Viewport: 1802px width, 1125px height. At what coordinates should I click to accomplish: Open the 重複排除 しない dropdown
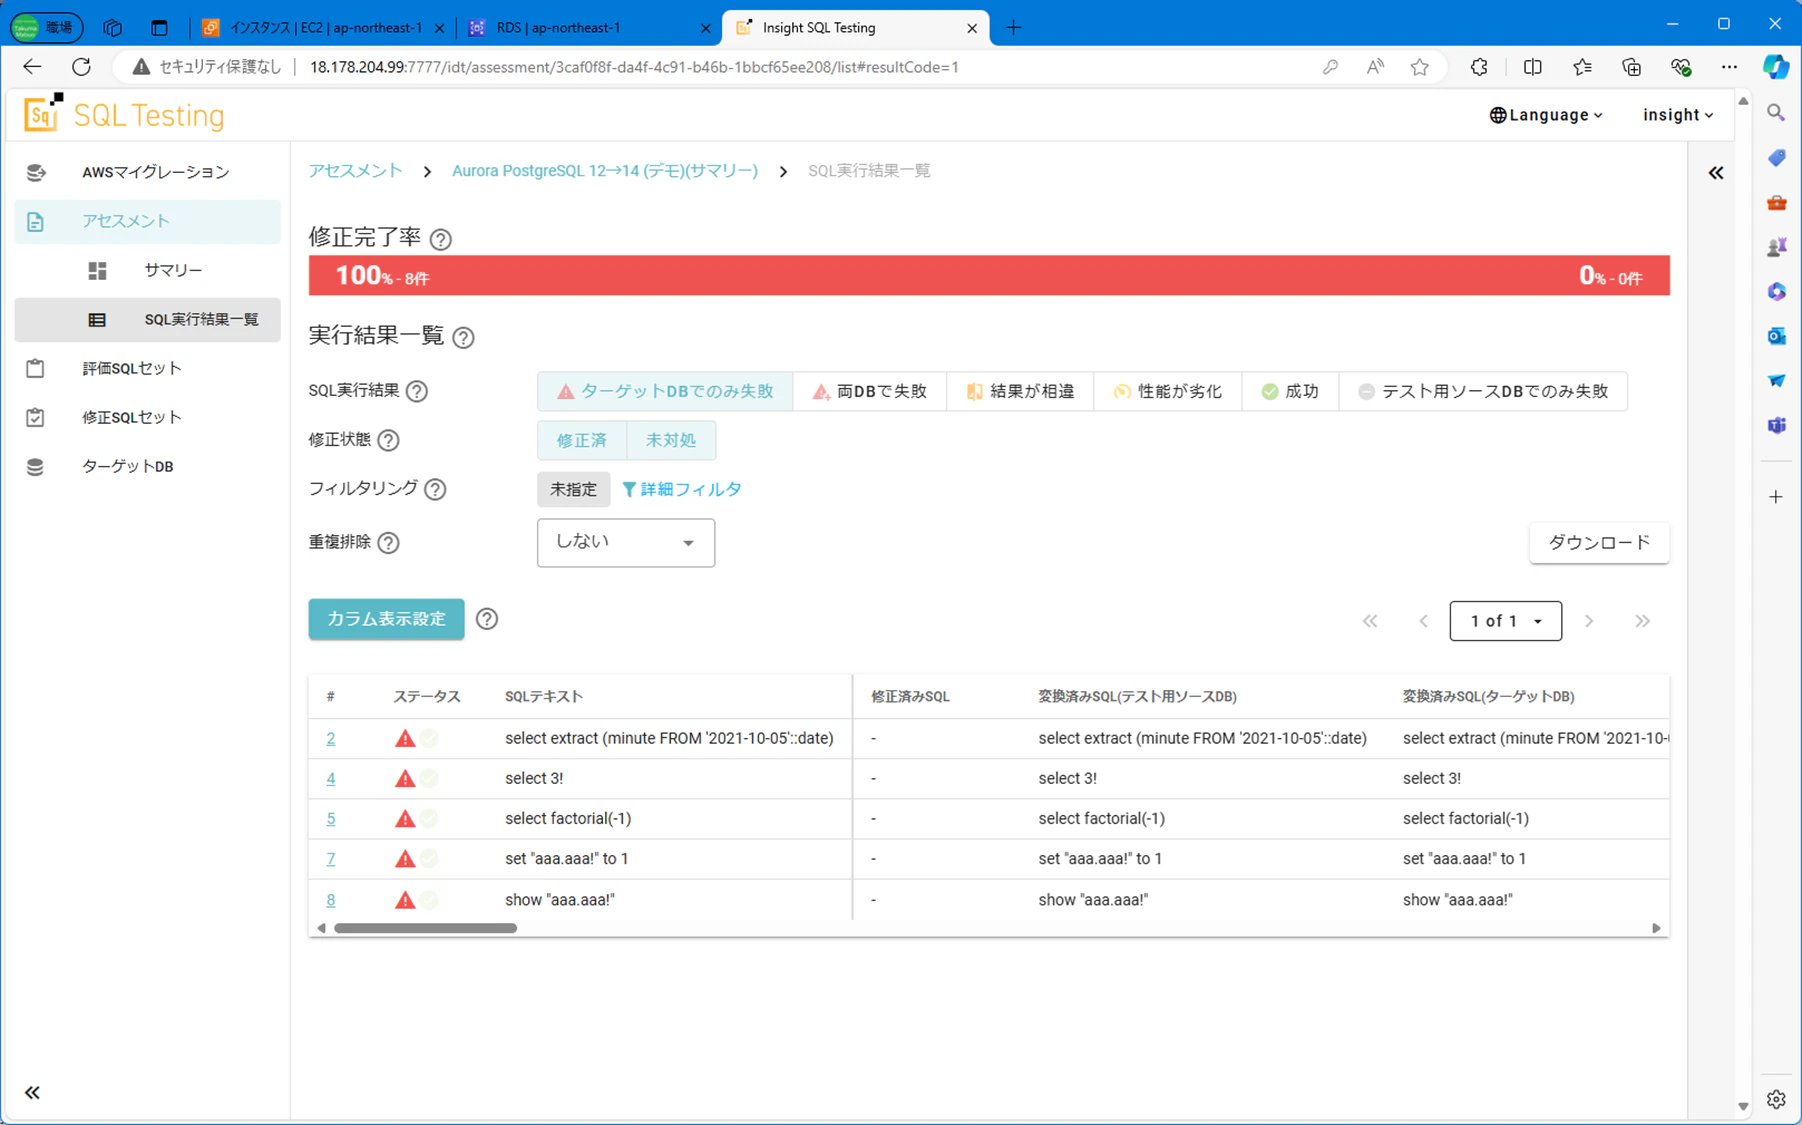tap(626, 542)
